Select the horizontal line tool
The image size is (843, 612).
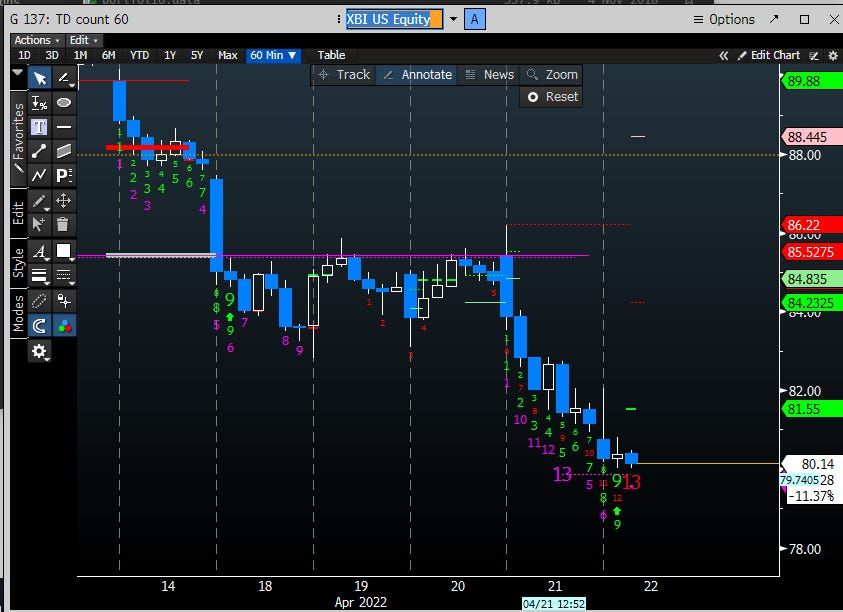64,127
